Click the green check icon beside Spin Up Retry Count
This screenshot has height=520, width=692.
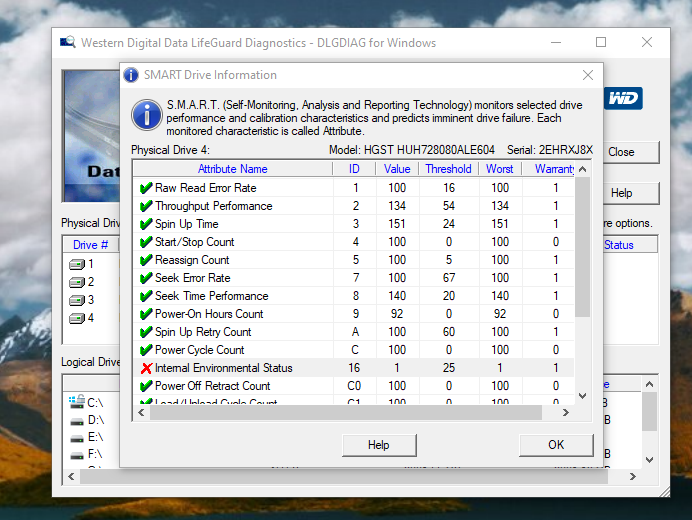click(x=146, y=332)
